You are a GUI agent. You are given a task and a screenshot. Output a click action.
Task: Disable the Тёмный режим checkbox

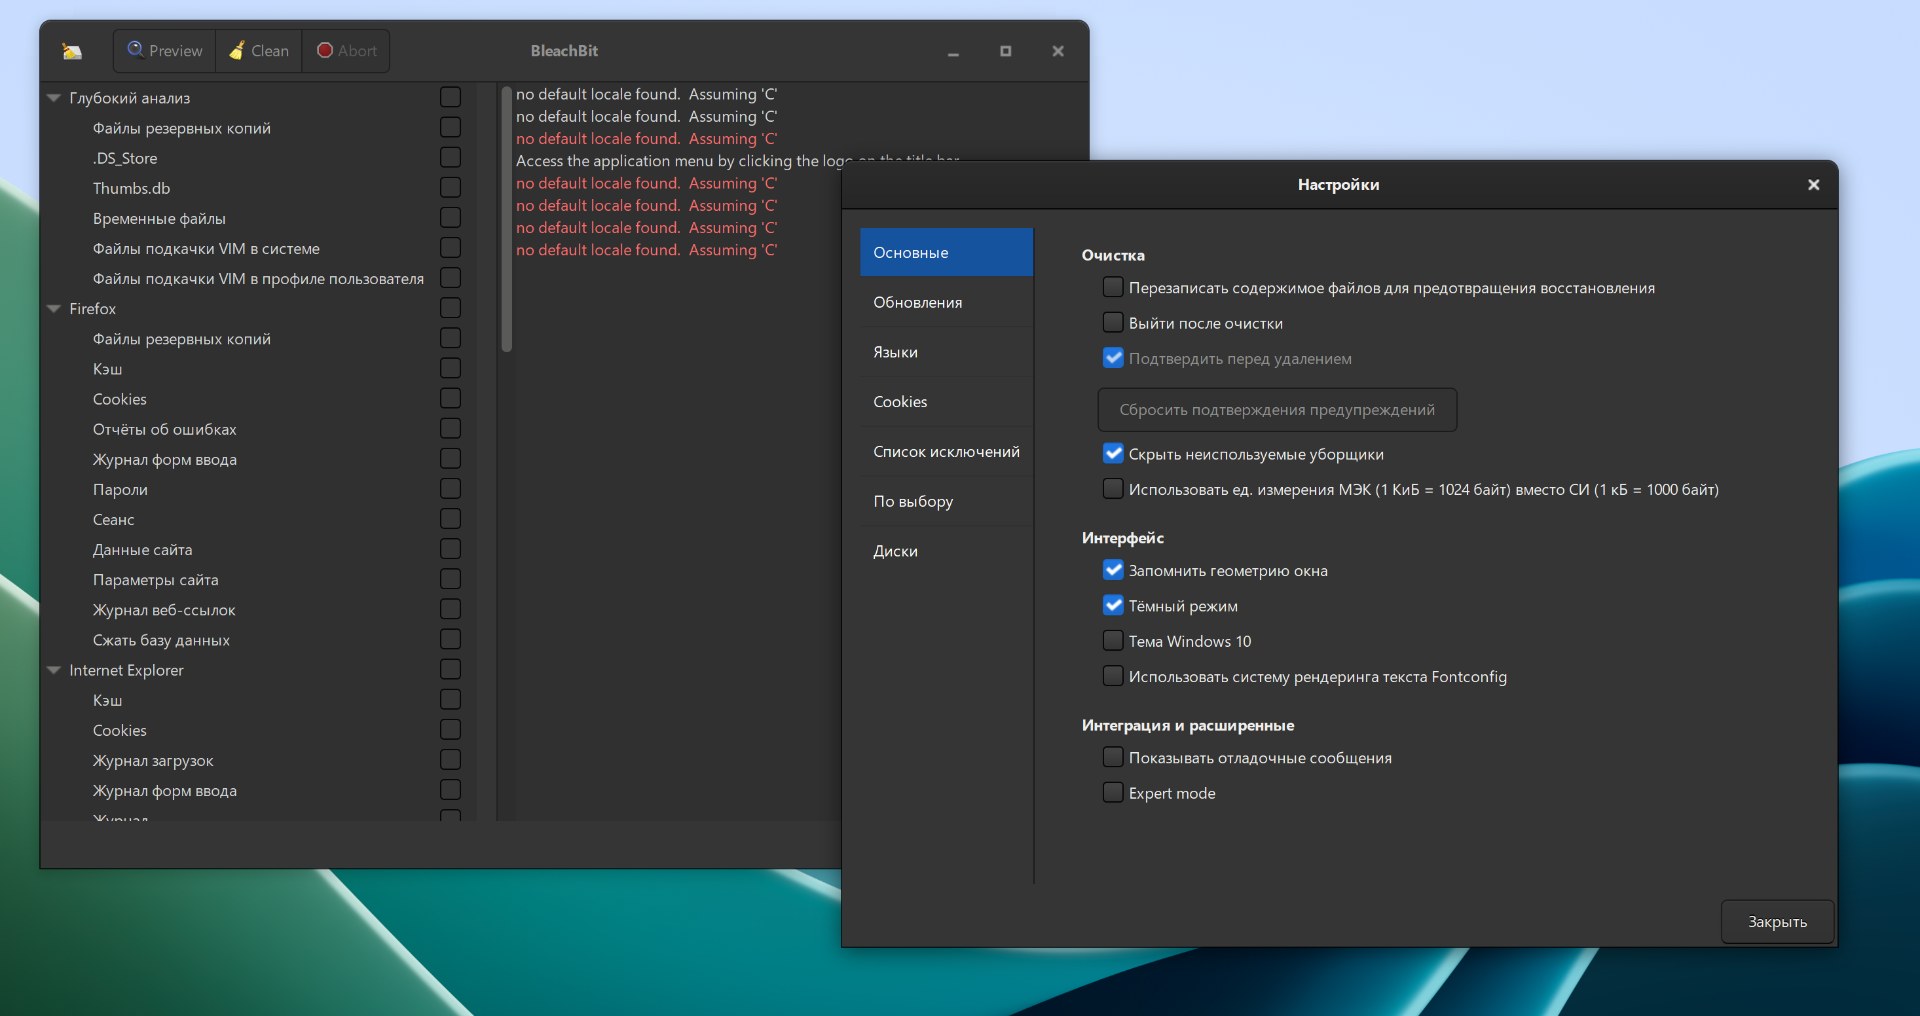coord(1113,606)
